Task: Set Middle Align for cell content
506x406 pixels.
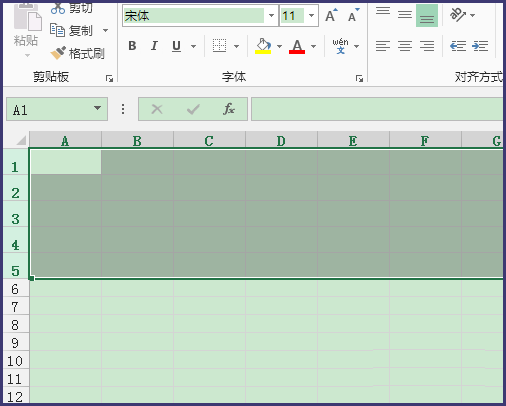Action: coord(405,15)
